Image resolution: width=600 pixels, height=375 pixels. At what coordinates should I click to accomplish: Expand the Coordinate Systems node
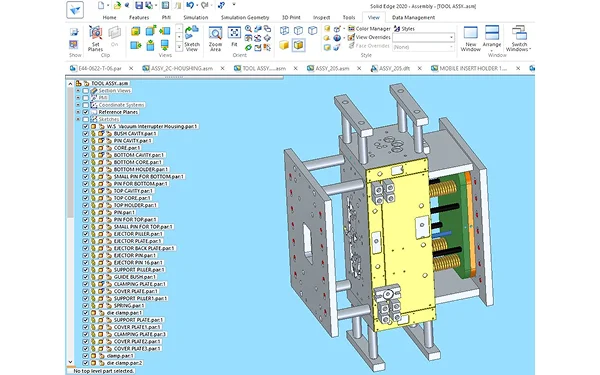[x=78, y=105]
